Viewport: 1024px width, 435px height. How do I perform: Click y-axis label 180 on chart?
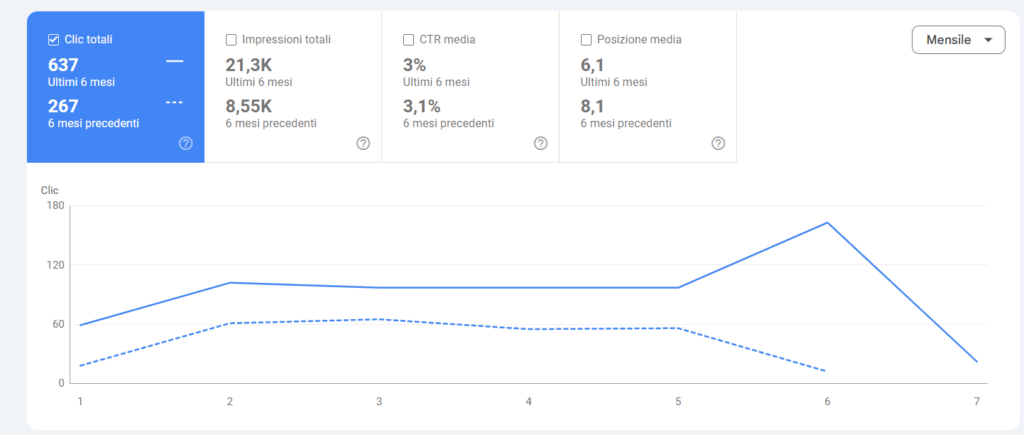pos(55,206)
